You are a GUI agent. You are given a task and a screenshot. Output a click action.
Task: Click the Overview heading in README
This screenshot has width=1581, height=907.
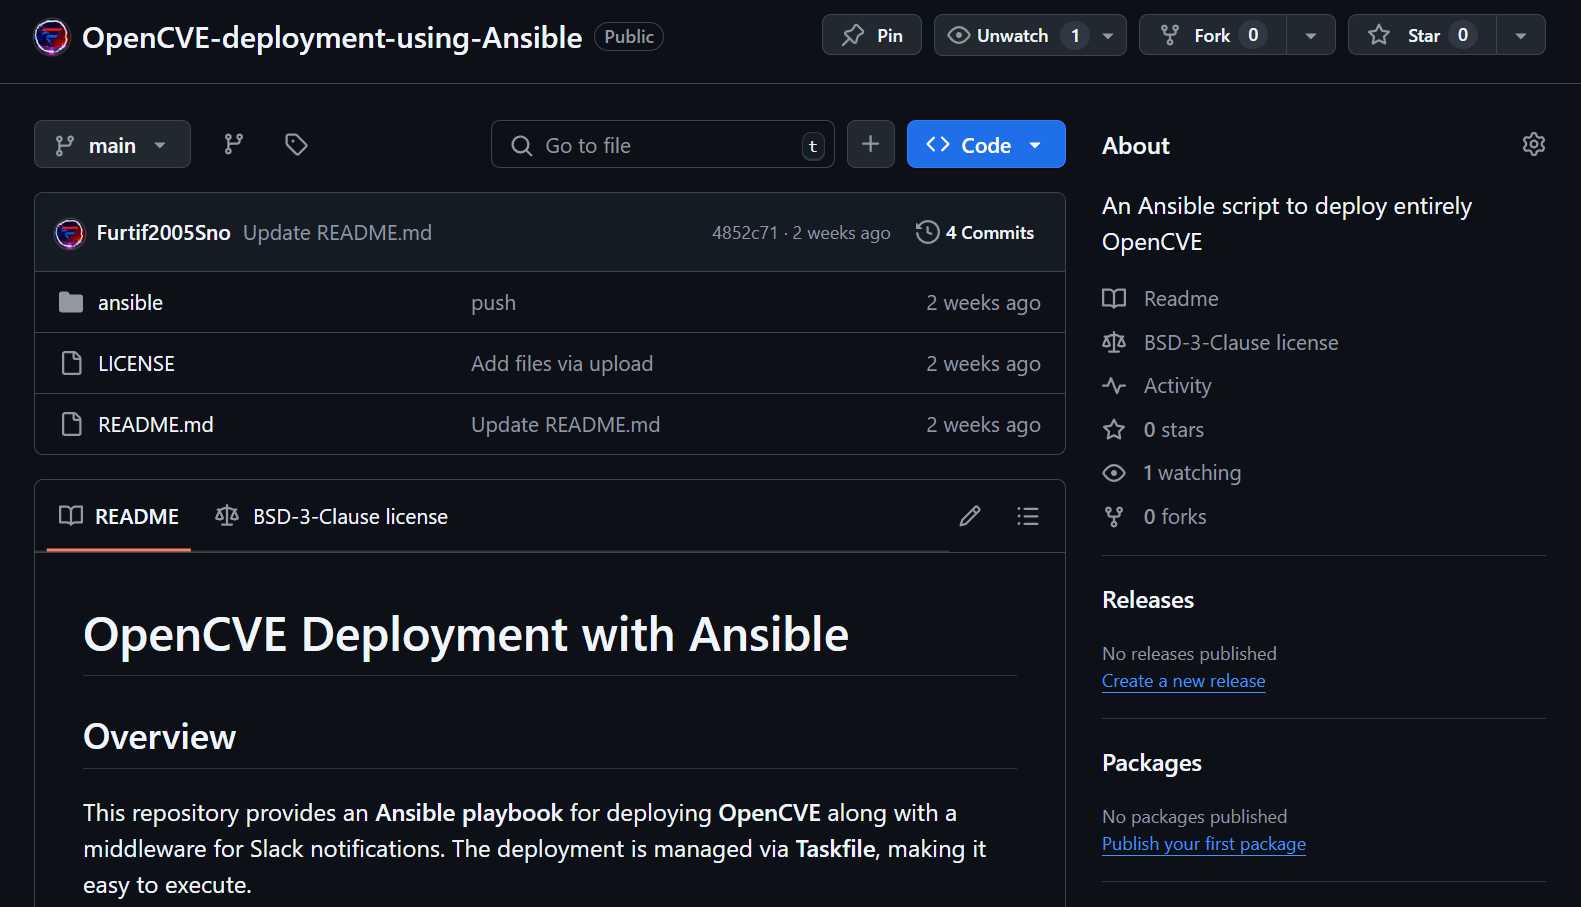(x=160, y=737)
